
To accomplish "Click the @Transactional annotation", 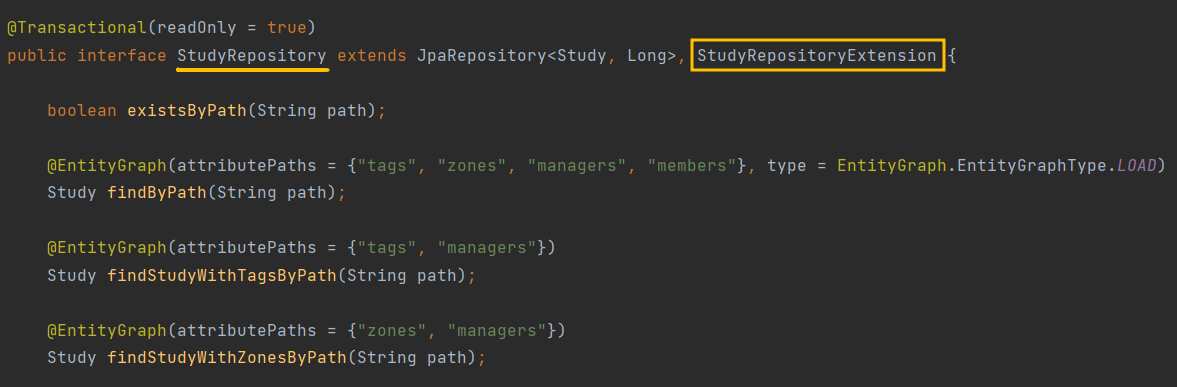I will [x=77, y=28].
